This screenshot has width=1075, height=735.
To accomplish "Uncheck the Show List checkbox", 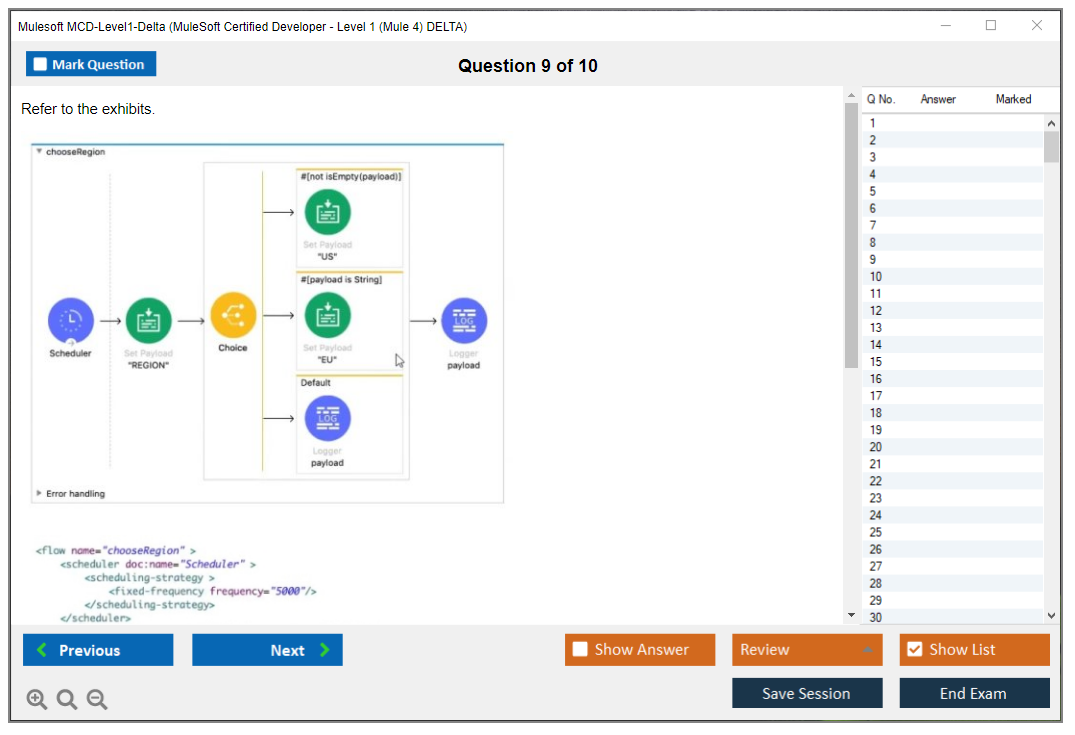I will pyautogui.click(x=914, y=650).
